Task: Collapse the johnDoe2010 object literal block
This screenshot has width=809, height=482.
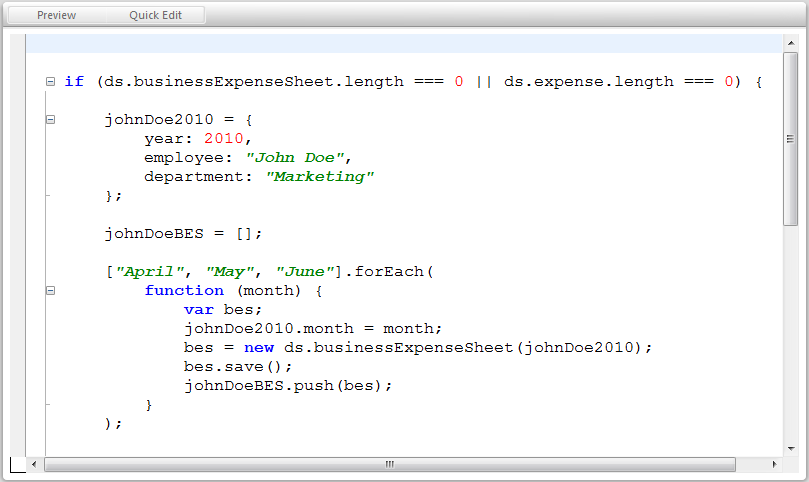Action: click(50, 120)
